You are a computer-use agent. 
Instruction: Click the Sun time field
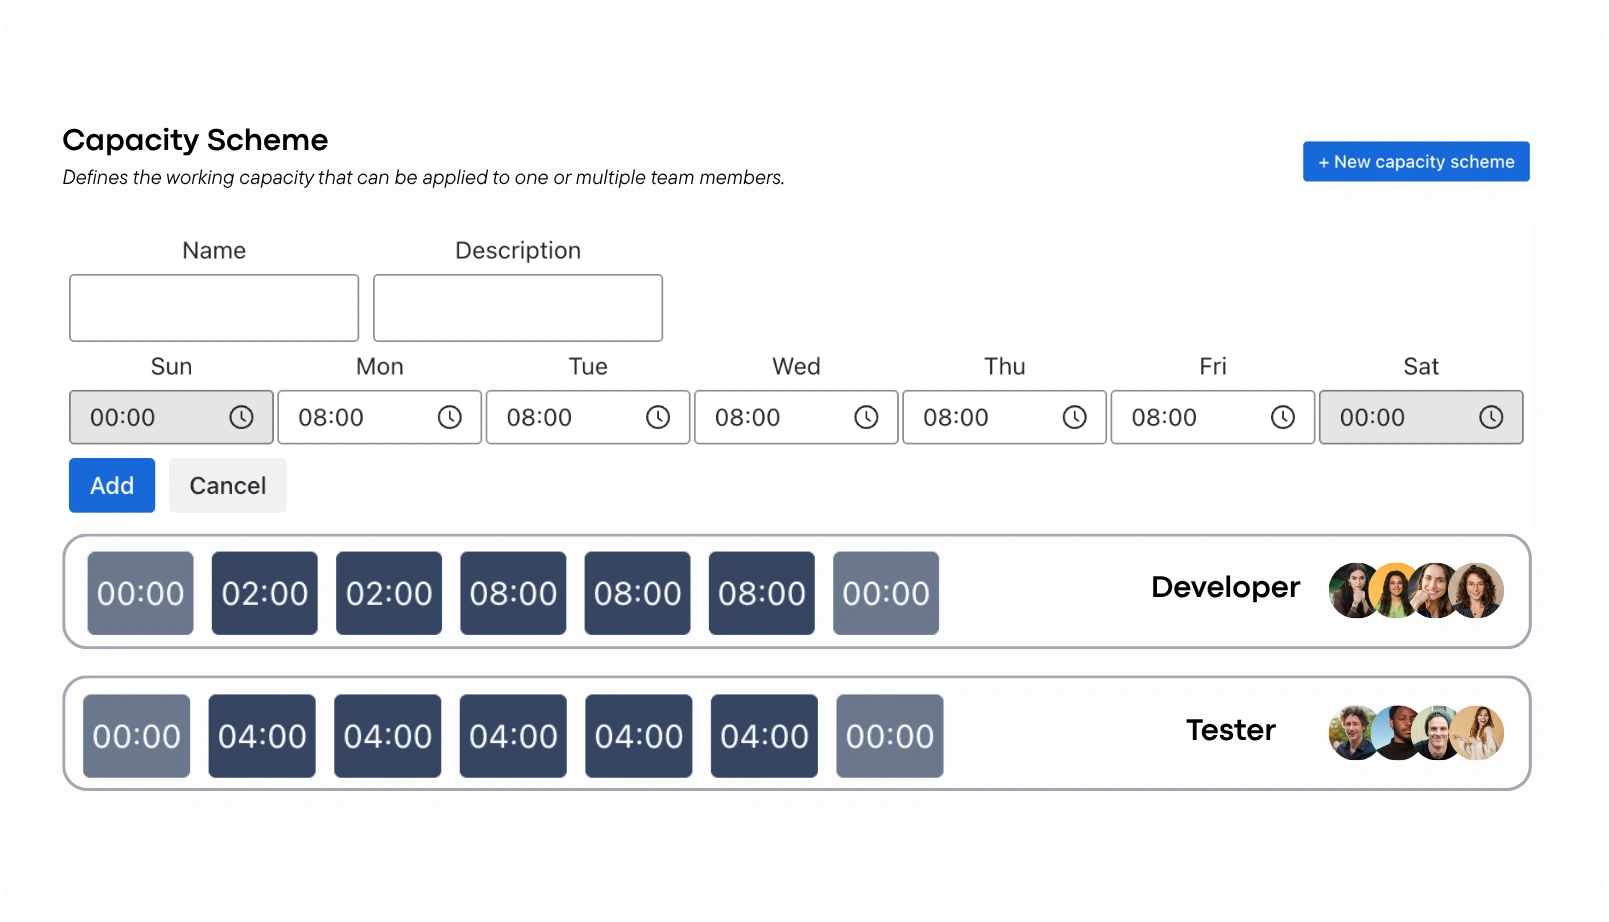[x=171, y=417]
